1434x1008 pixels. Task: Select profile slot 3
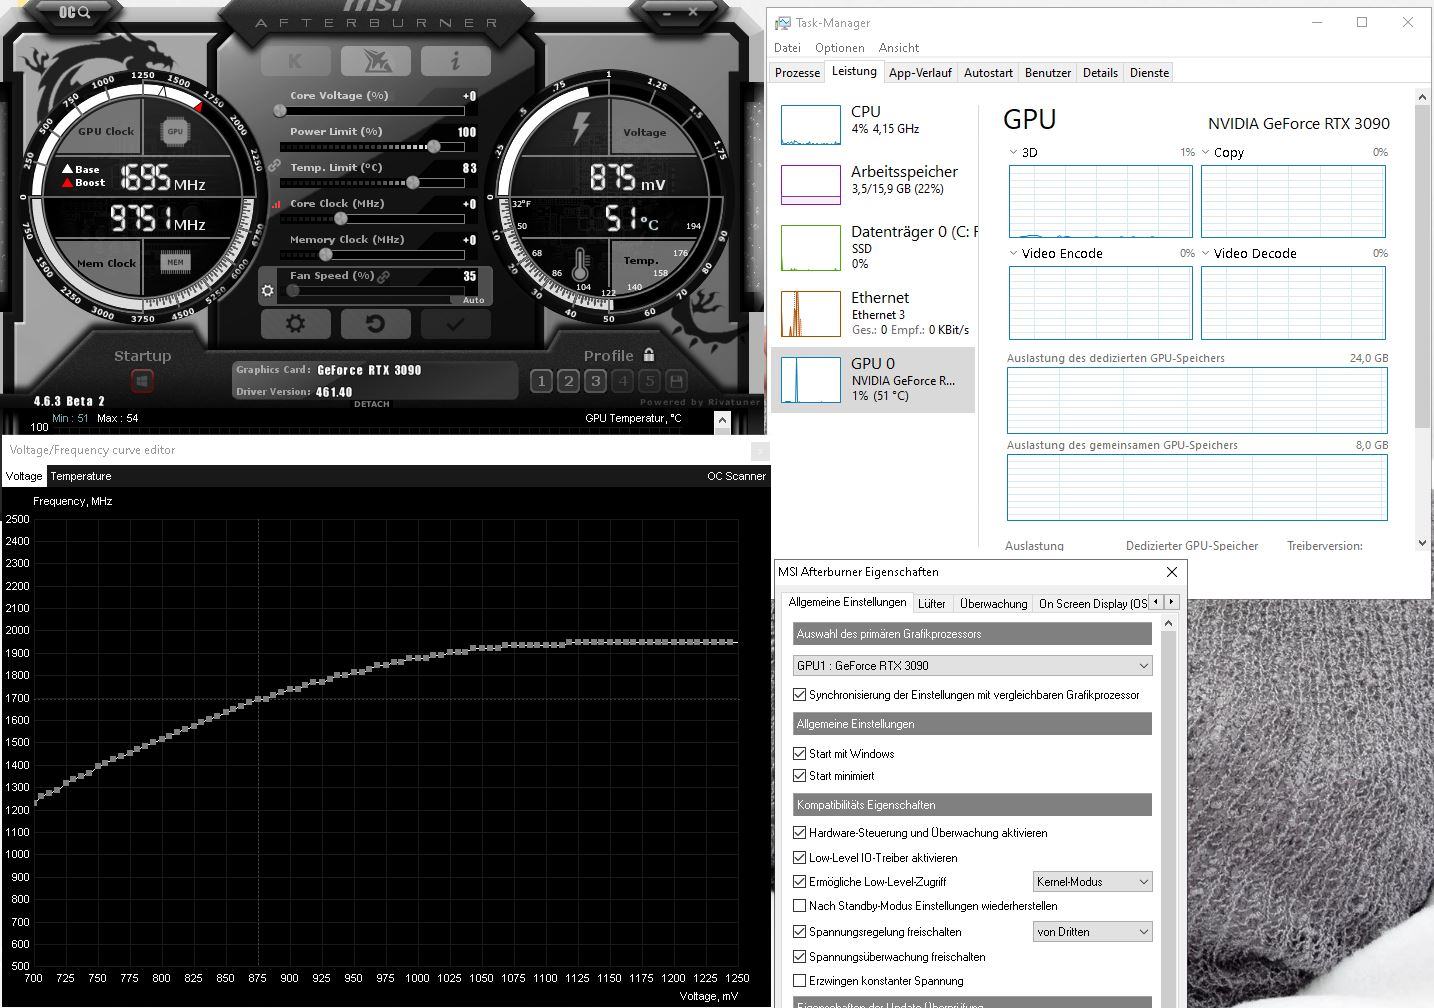pyautogui.click(x=595, y=381)
